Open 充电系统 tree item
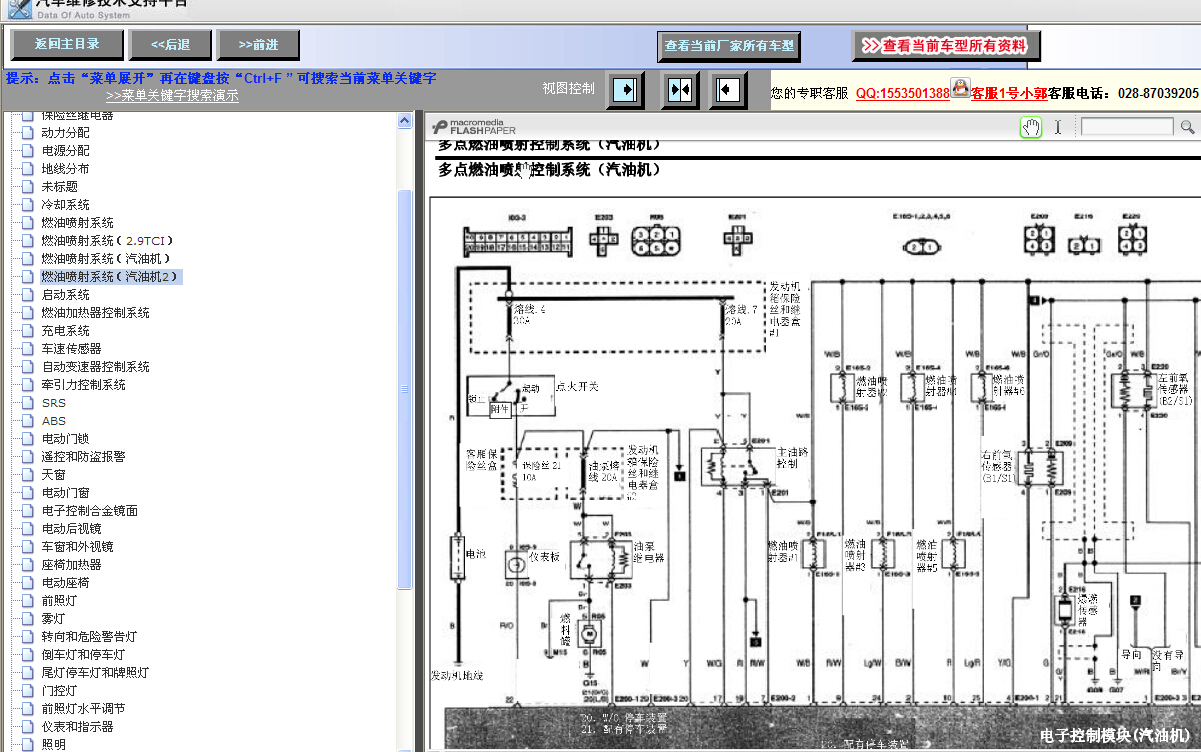The height and width of the screenshot is (752, 1201). [65, 330]
